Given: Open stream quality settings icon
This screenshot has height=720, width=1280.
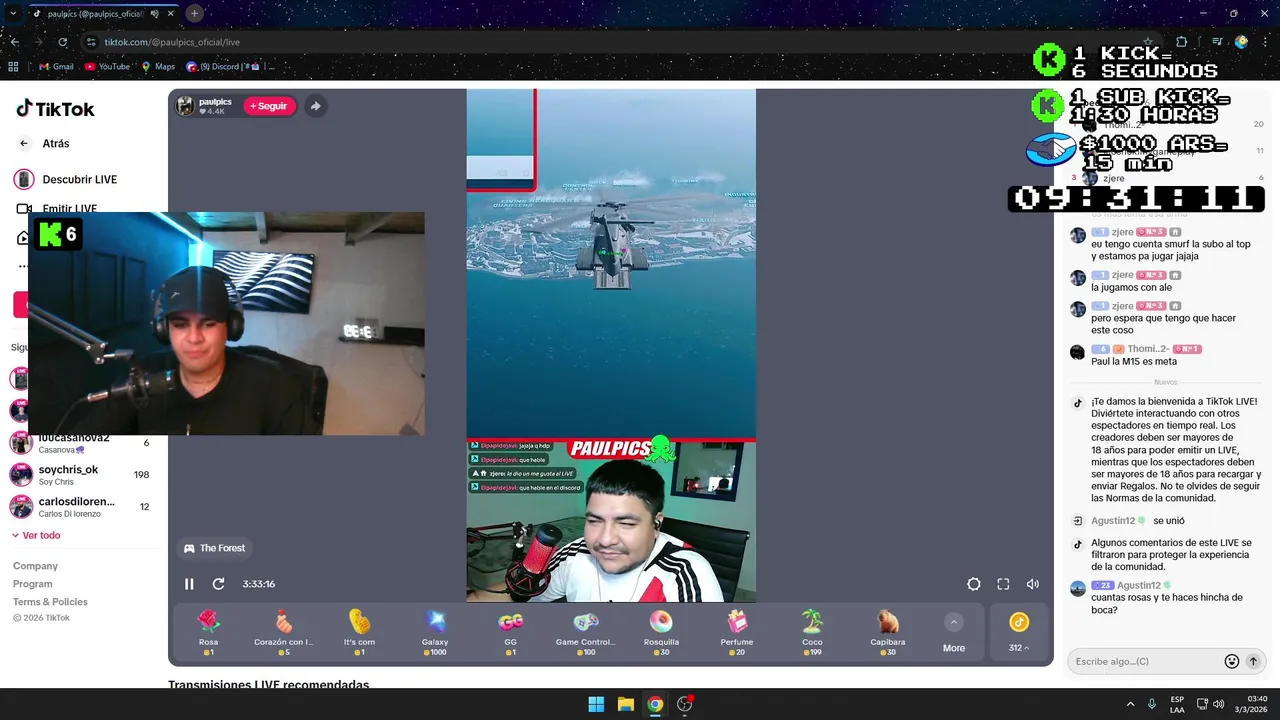Looking at the screenshot, I should tap(973, 584).
